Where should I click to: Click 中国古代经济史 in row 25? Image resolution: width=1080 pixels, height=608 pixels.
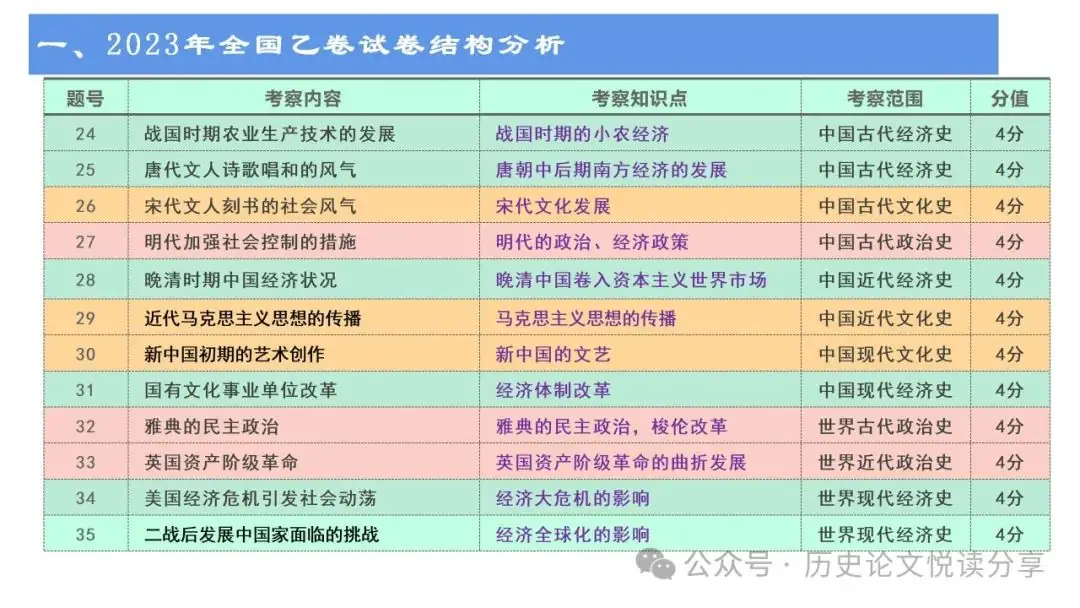[885, 169]
